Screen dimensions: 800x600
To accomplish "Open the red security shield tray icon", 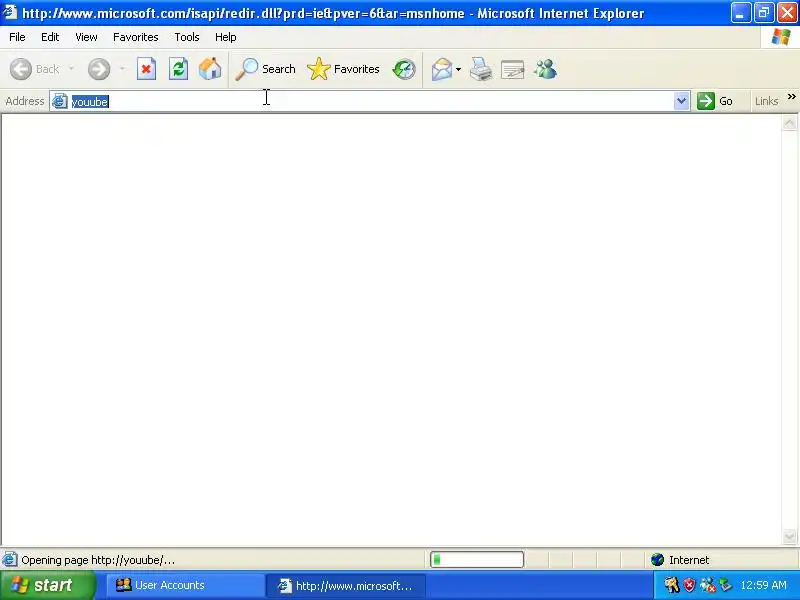I will (x=689, y=585).
